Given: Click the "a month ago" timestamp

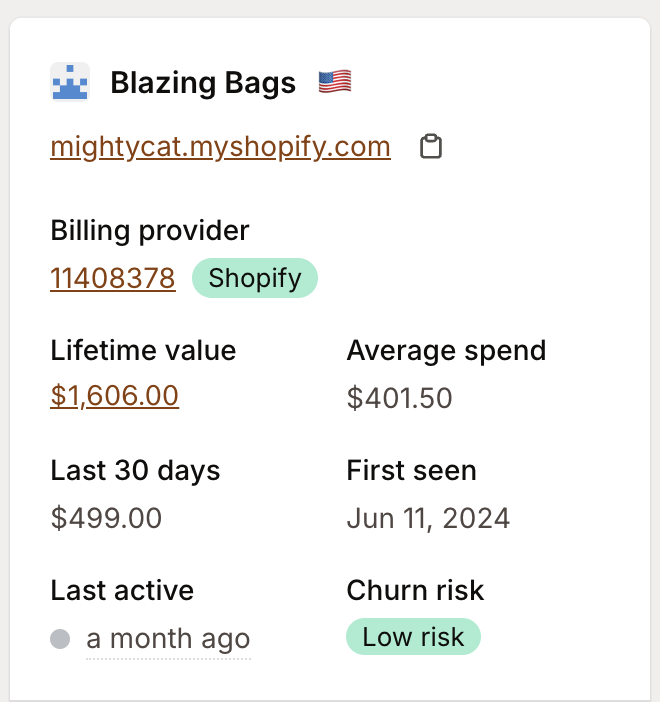Looking at the screenshot, I should (x=168, y=639).
